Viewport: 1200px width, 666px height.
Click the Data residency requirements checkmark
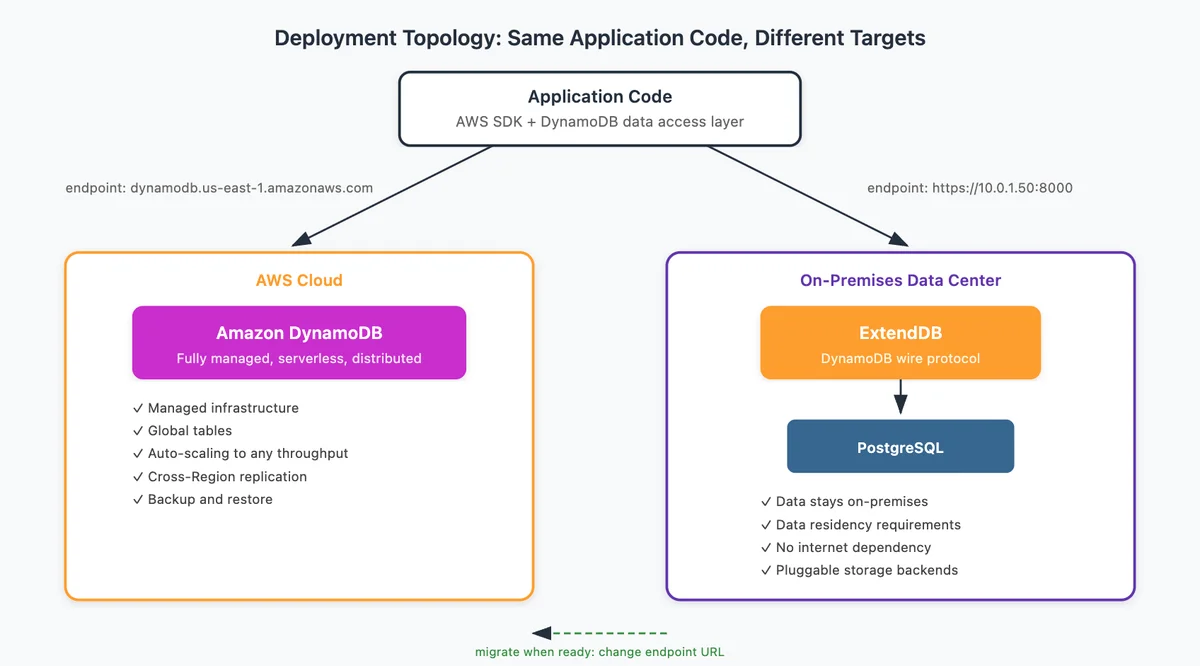tap(766, 525)
